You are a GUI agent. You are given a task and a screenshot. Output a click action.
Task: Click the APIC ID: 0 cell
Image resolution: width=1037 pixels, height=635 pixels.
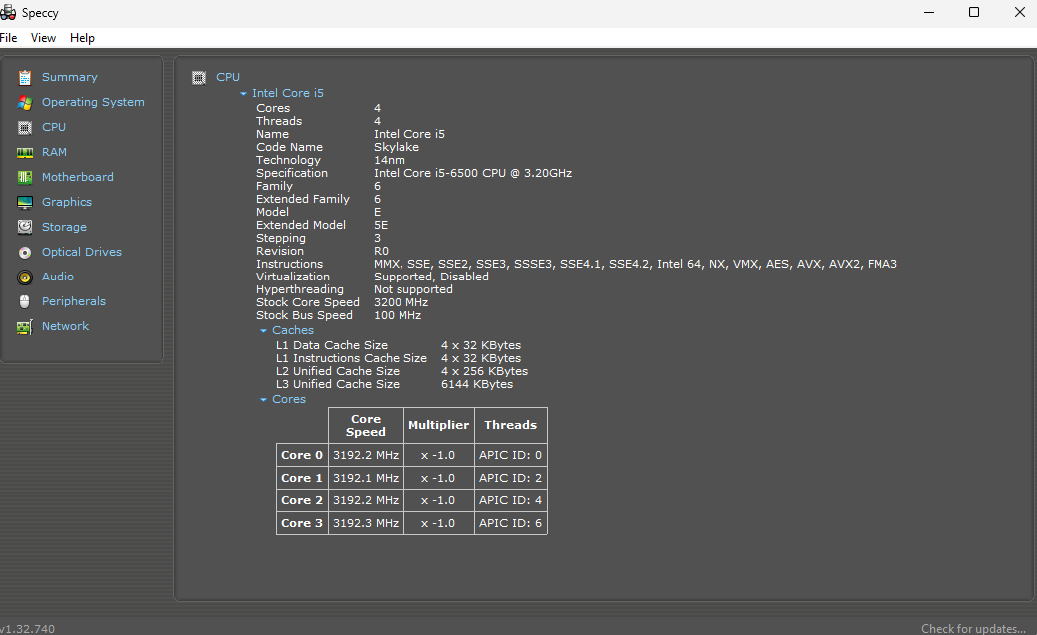click(x=511, y=455)
